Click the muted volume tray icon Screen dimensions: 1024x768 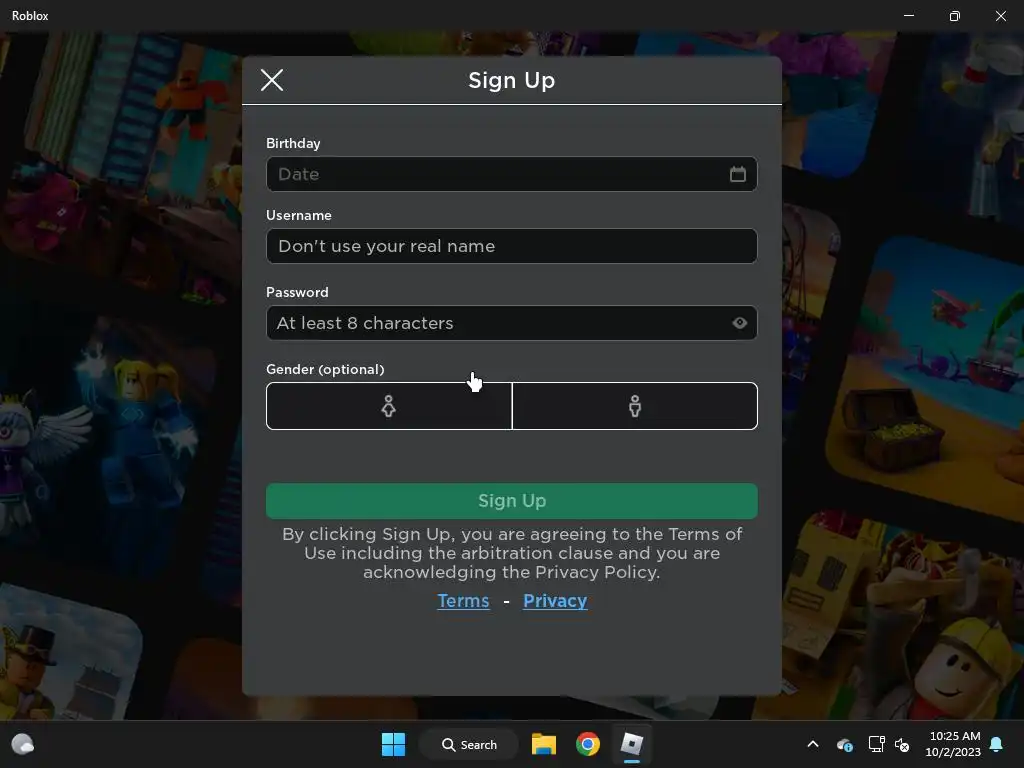(x=902, y=744)
